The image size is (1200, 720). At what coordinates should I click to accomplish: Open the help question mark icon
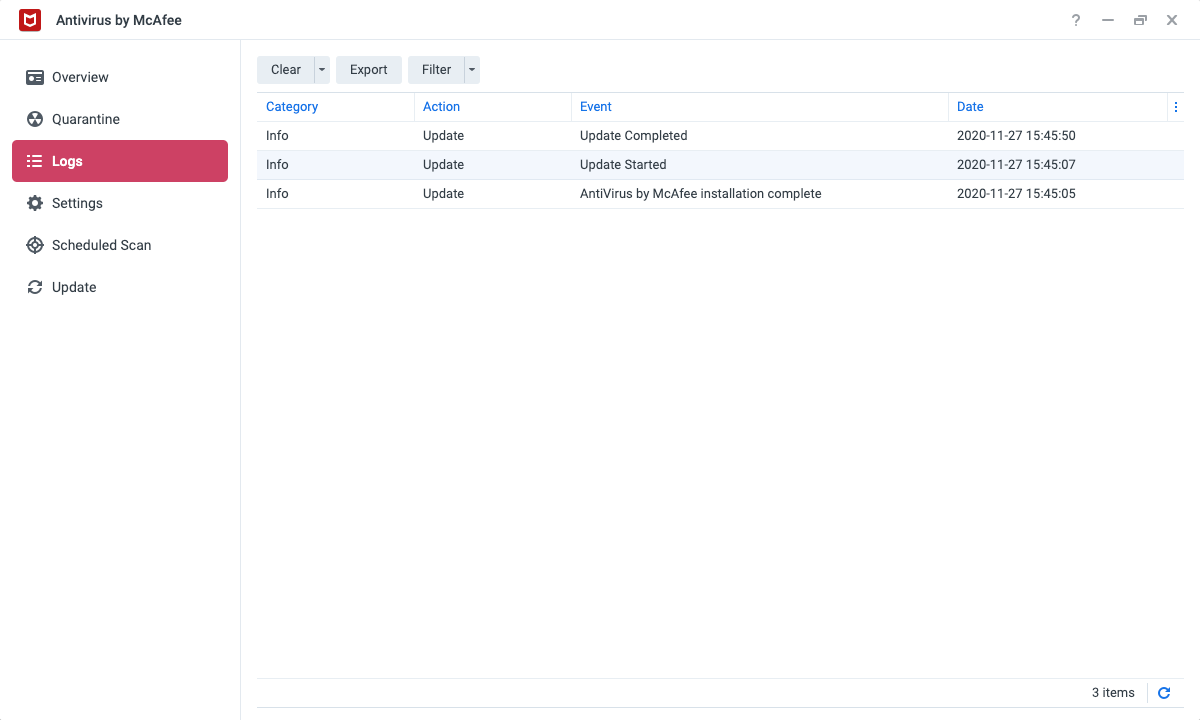tap(1076, 20)
